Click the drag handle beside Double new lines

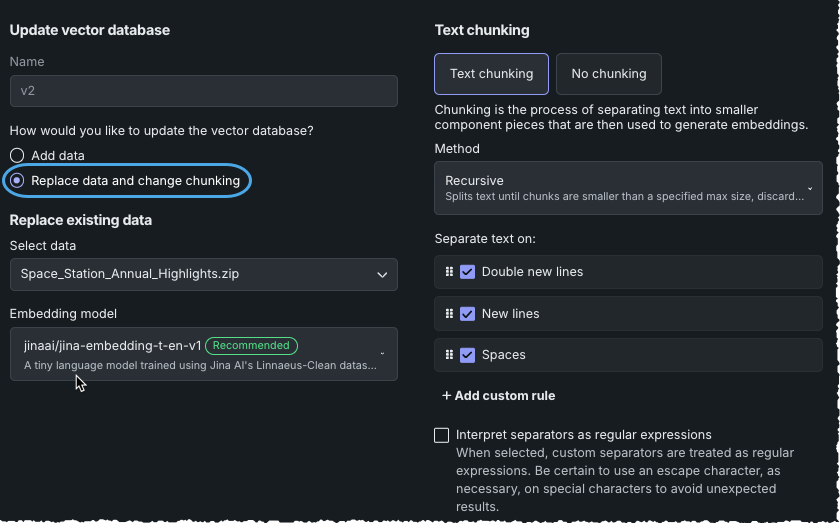point(449,272)
